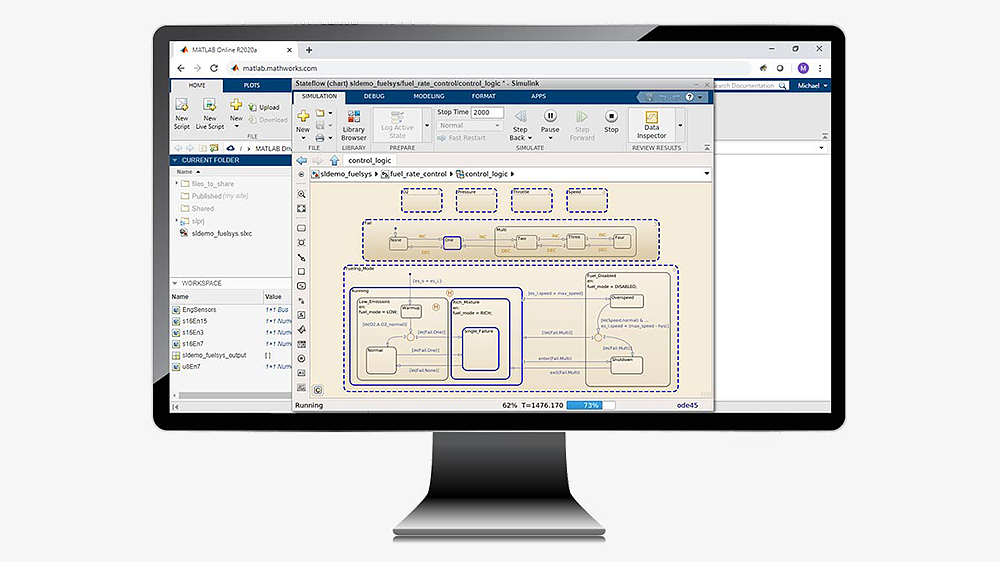Click the New Script icon in MATLAB Home
Screen dimensions: 1000x562
(x=182, y=105)
